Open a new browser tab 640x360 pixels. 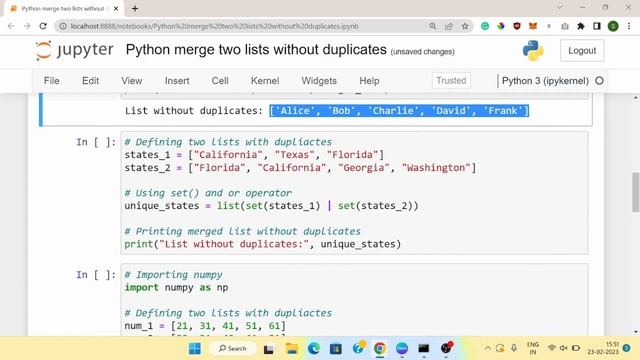point(135,8)
